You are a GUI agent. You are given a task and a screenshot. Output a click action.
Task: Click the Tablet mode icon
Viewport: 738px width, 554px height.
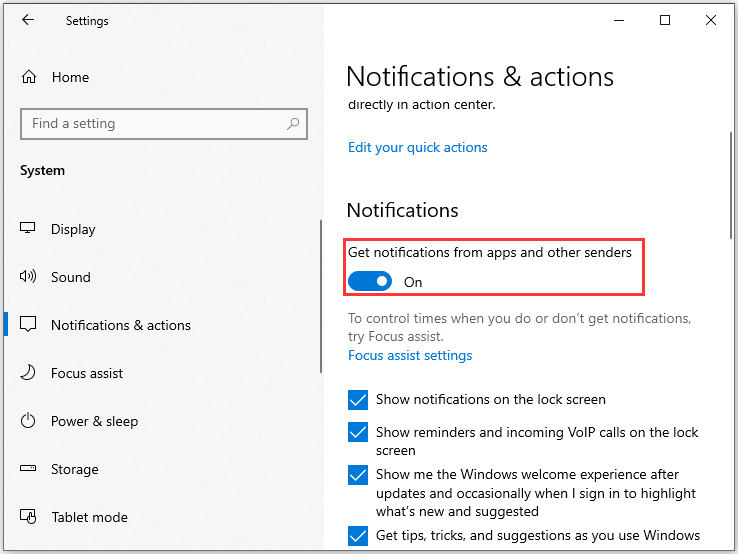29,517
